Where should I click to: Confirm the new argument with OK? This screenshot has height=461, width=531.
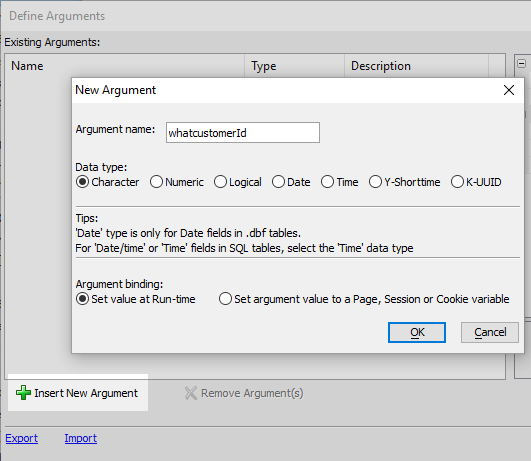tap(417, 332)
